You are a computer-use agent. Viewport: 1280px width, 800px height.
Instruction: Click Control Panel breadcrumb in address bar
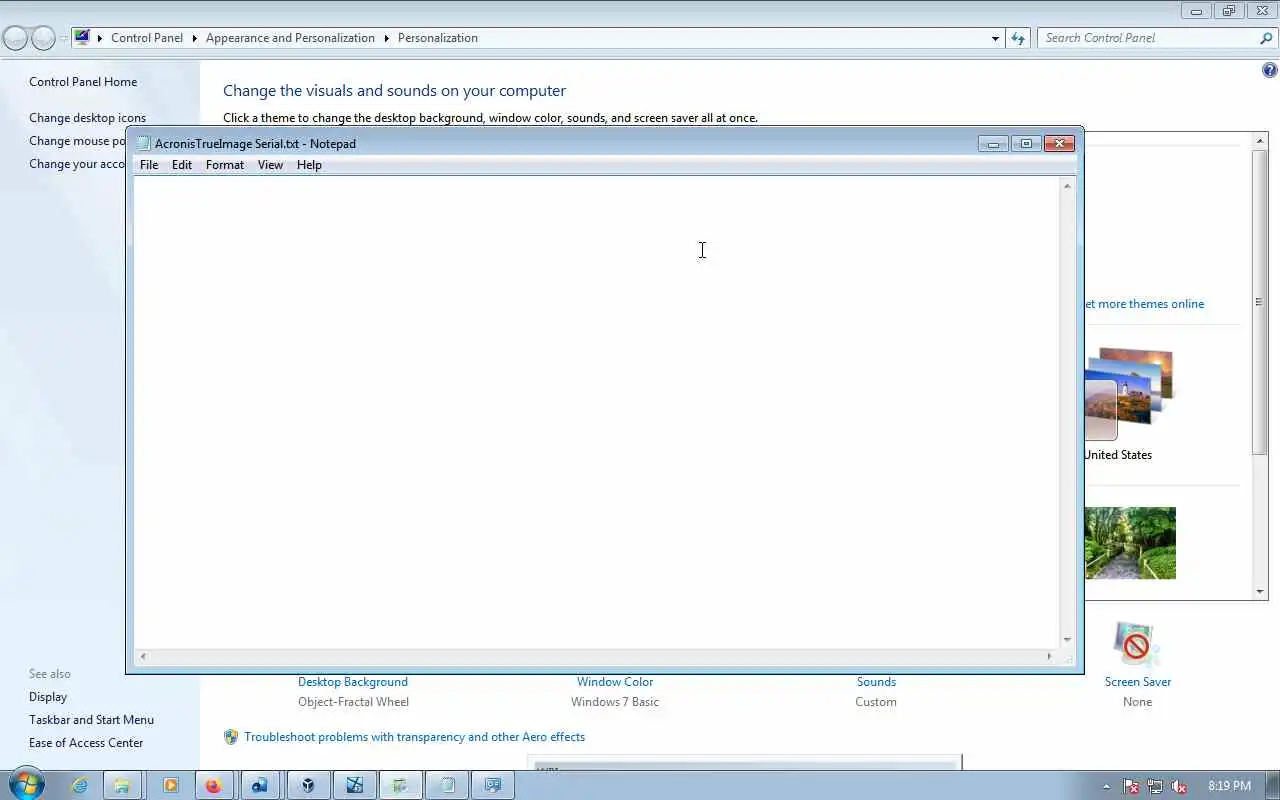click(147, 38)
